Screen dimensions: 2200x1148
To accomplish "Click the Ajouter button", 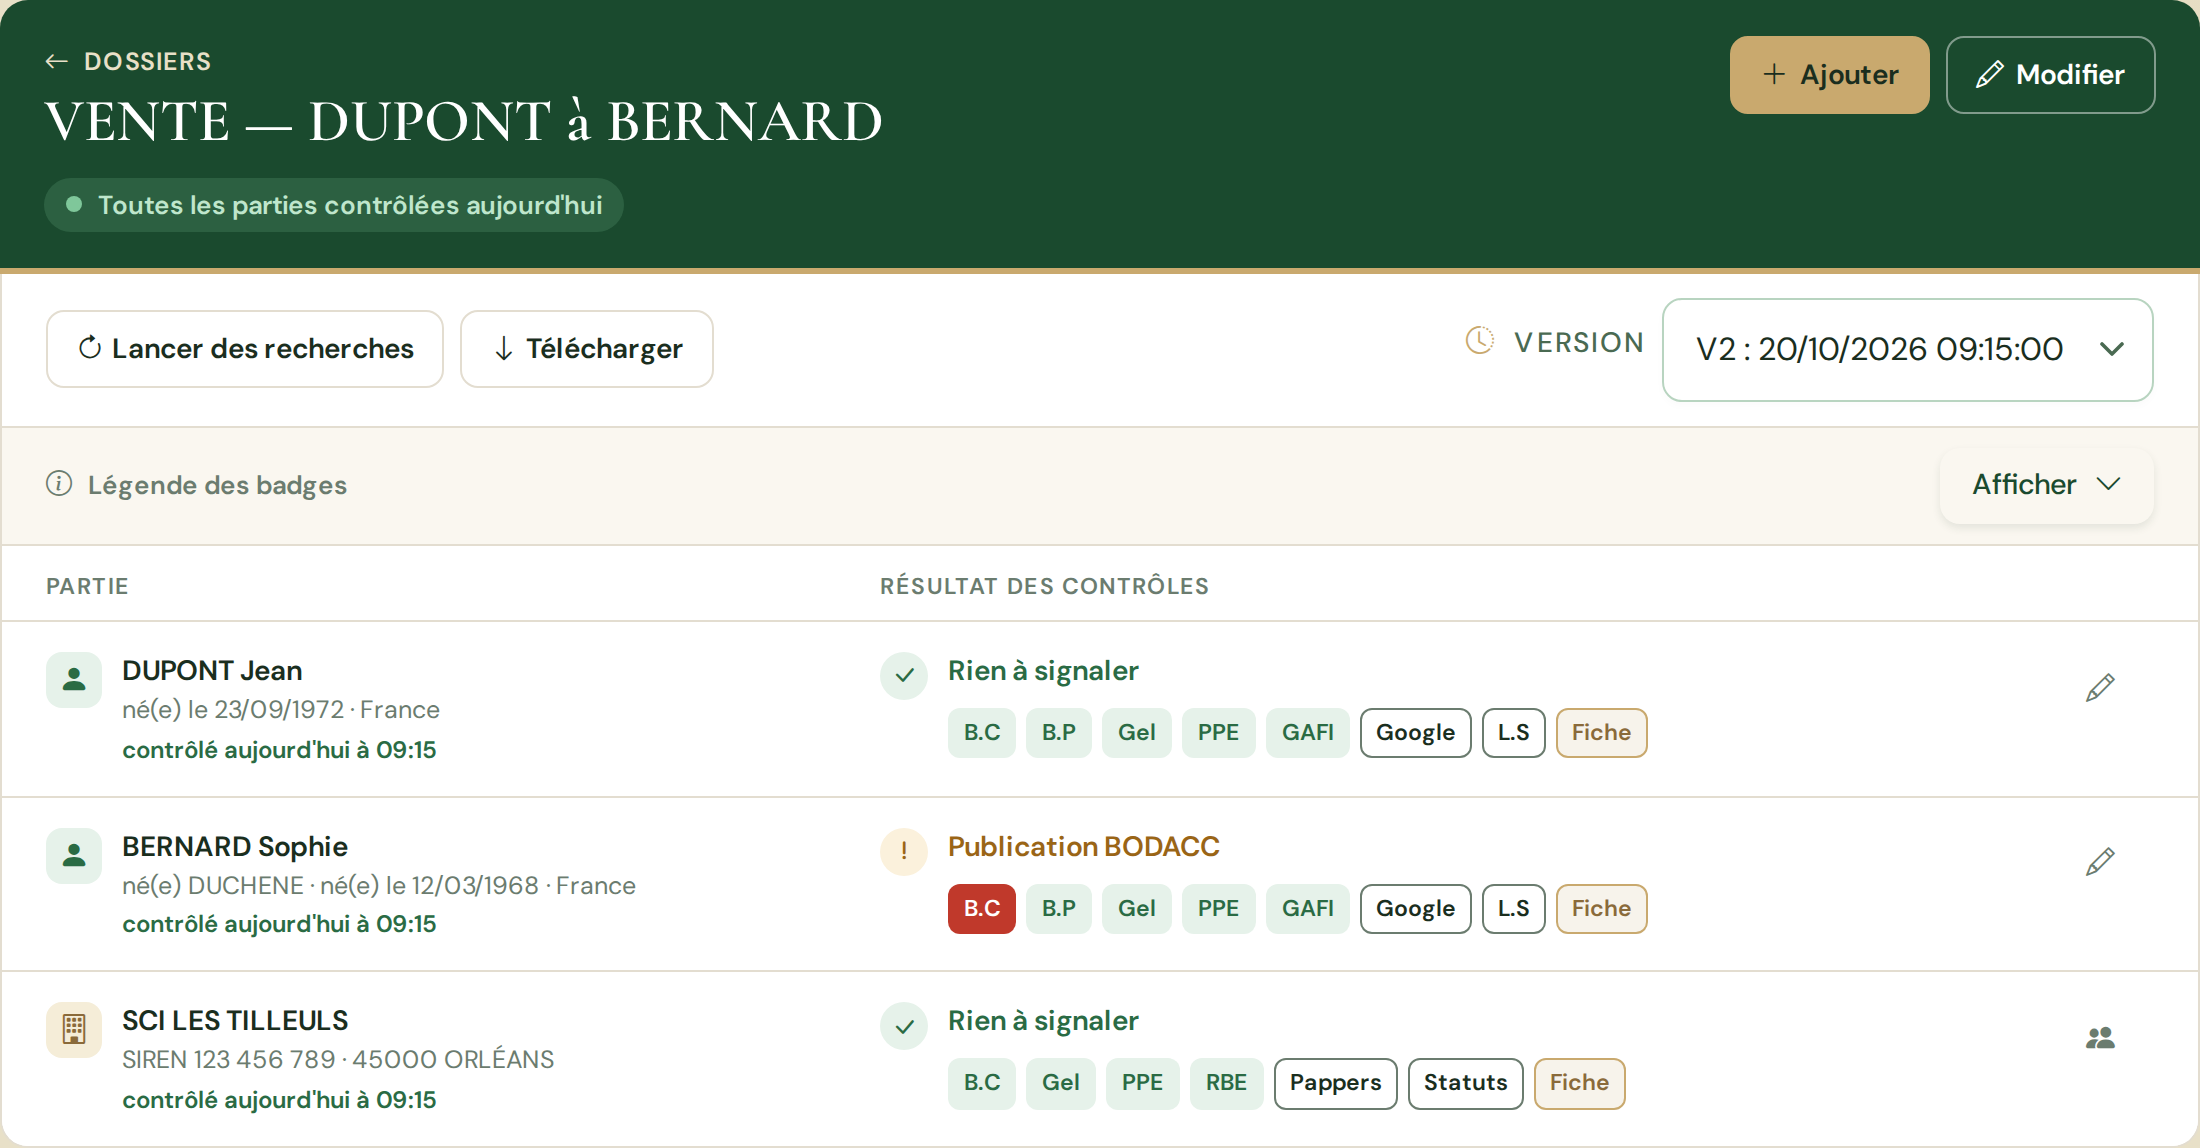I will pos(1829,75).
